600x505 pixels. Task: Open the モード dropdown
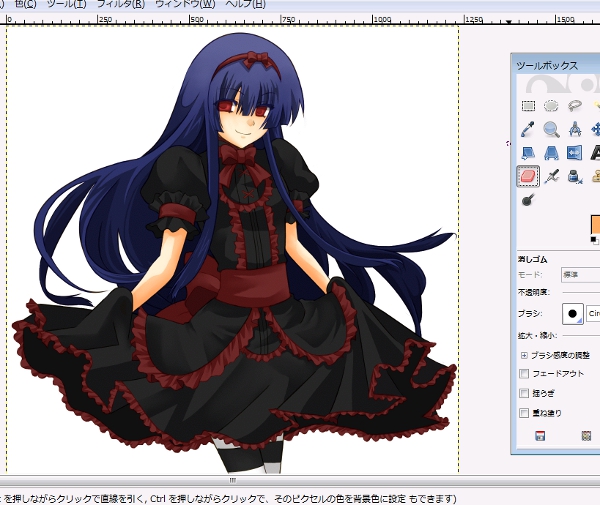tap(580, 275)
